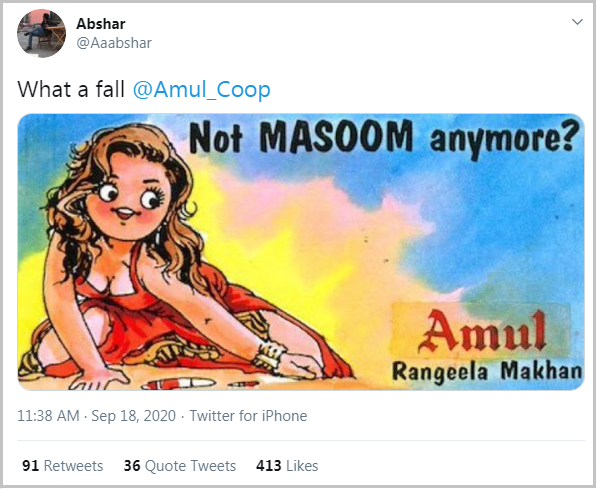The width and height of the screenshot is (597, 489).
Task: View the 36 Quote Tweets
Action: click(180, 466)
